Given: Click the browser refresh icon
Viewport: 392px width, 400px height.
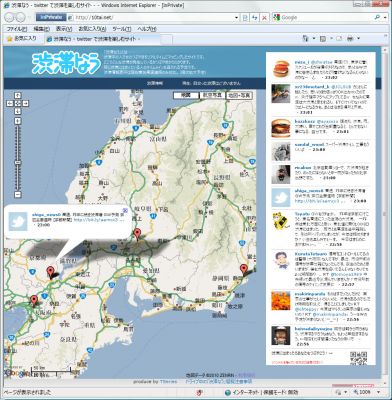Looking at the screenshot, I should (x=255, y=17).
